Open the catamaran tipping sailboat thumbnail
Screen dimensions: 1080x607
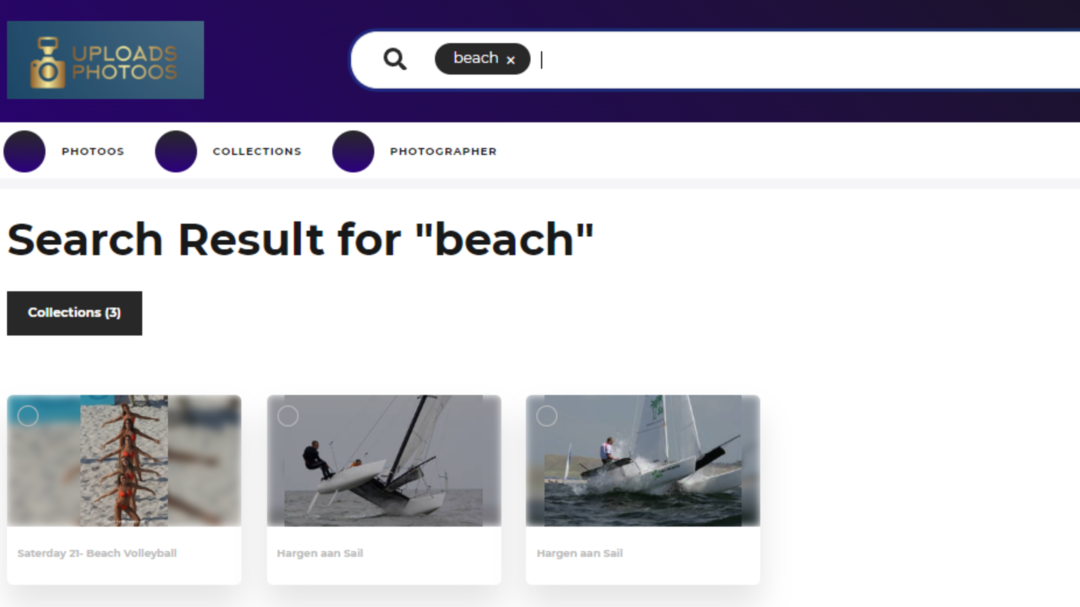pyautogui.click(x=384, y=460)
